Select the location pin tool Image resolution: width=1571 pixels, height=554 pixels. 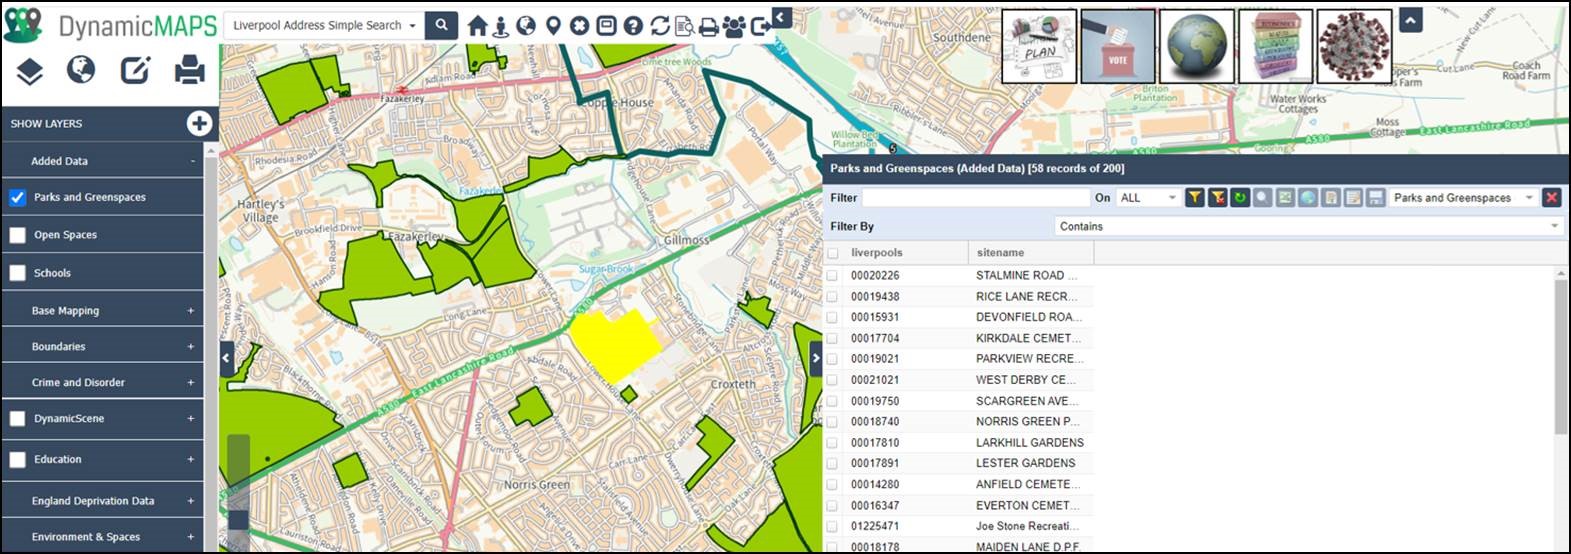(x=553, y=26)
